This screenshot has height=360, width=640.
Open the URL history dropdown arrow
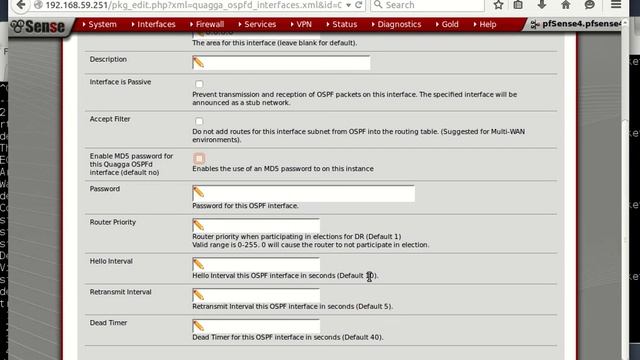point(348,5)
